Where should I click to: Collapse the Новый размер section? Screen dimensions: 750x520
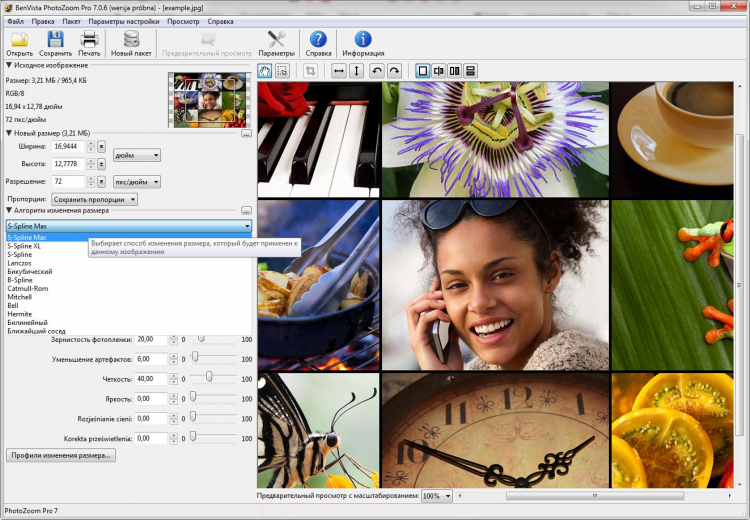(x=9, y=133)
